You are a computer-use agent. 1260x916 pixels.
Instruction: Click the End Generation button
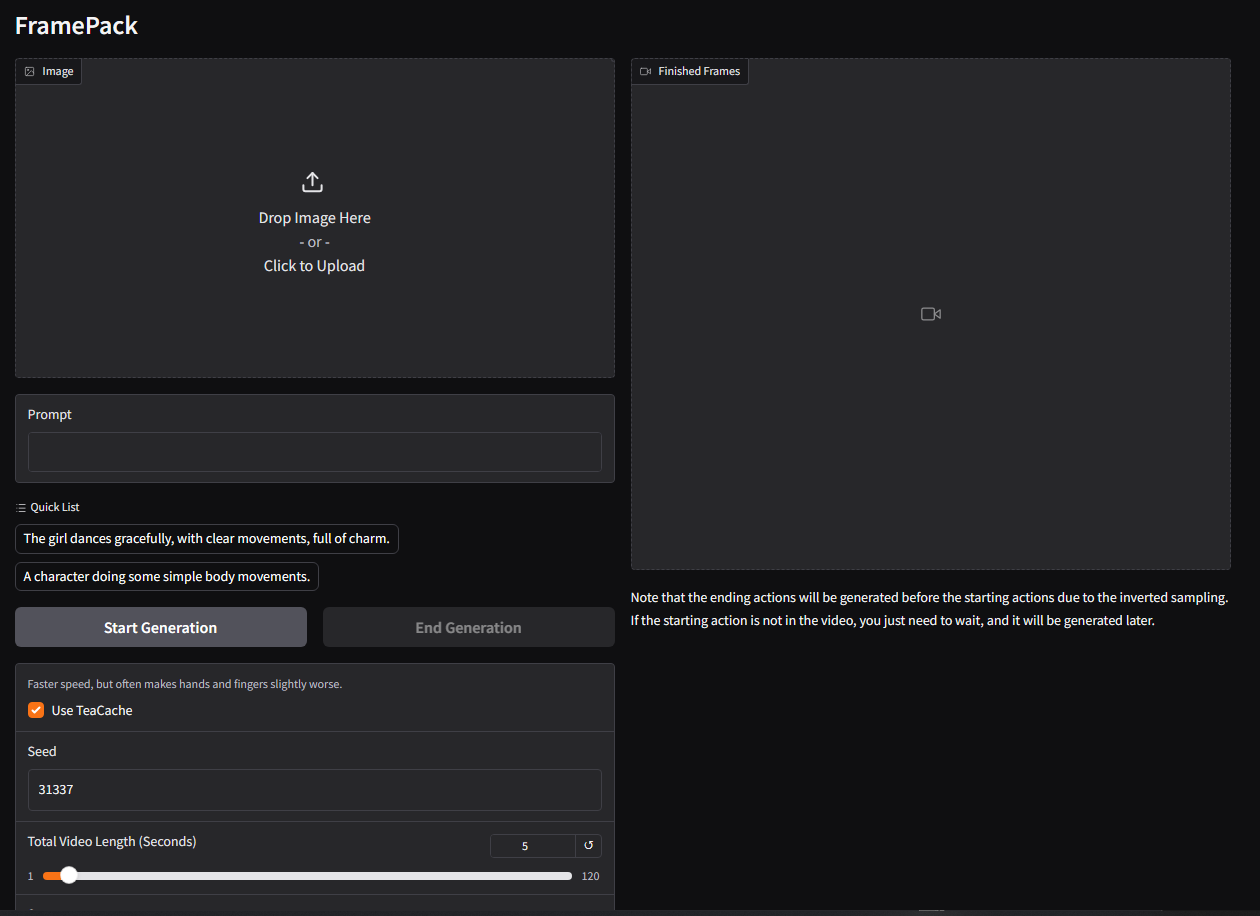click(x=468, y=627)
